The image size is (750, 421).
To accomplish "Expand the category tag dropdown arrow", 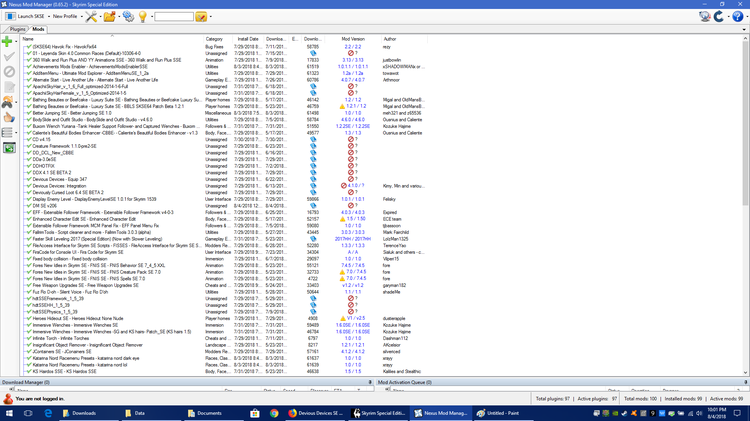I will [210, 17].
